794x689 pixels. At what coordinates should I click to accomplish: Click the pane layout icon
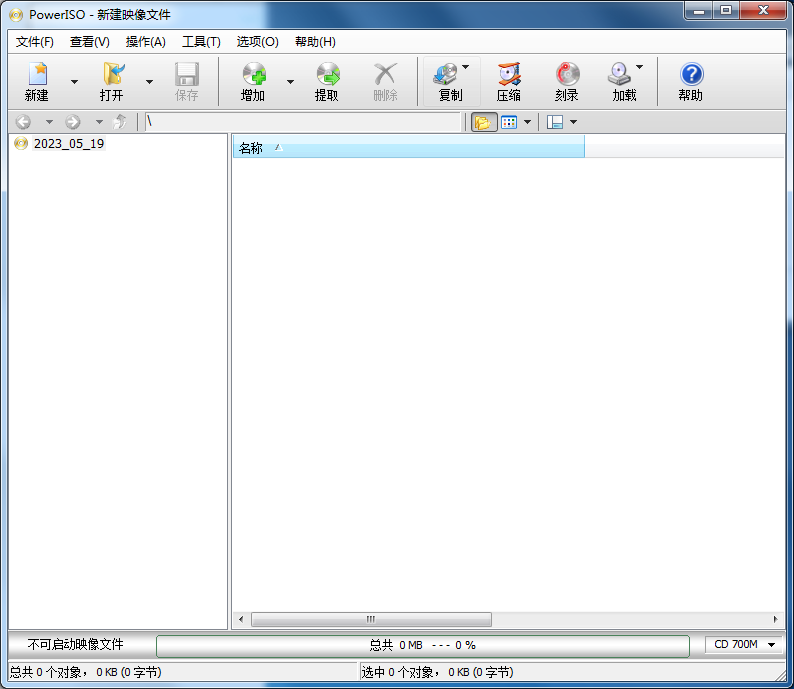coord(555,122)
